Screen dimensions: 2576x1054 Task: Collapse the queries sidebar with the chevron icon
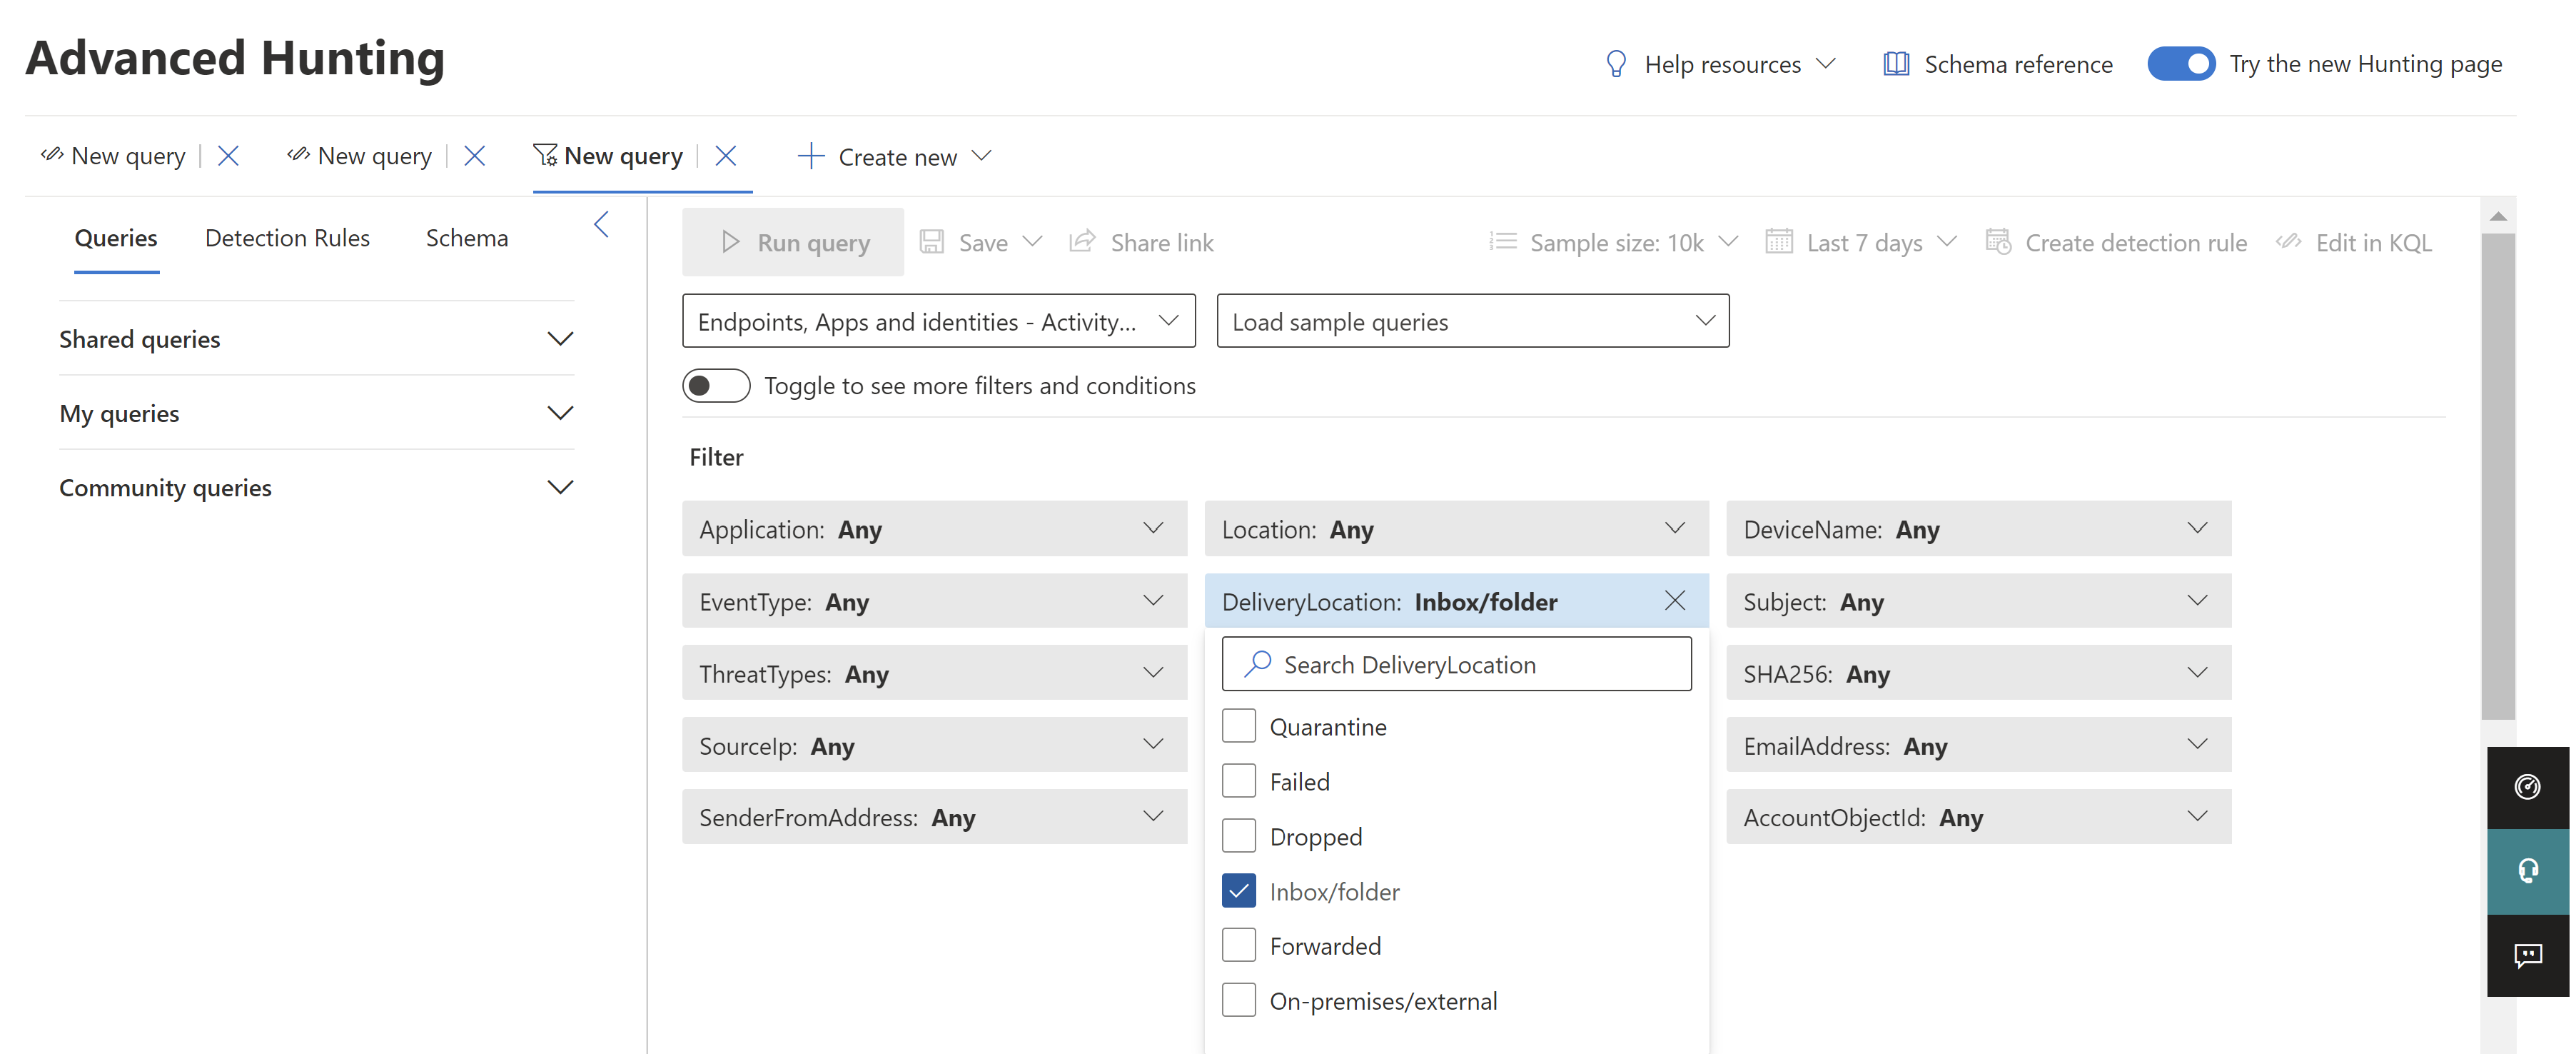click(x=601, y=224)
